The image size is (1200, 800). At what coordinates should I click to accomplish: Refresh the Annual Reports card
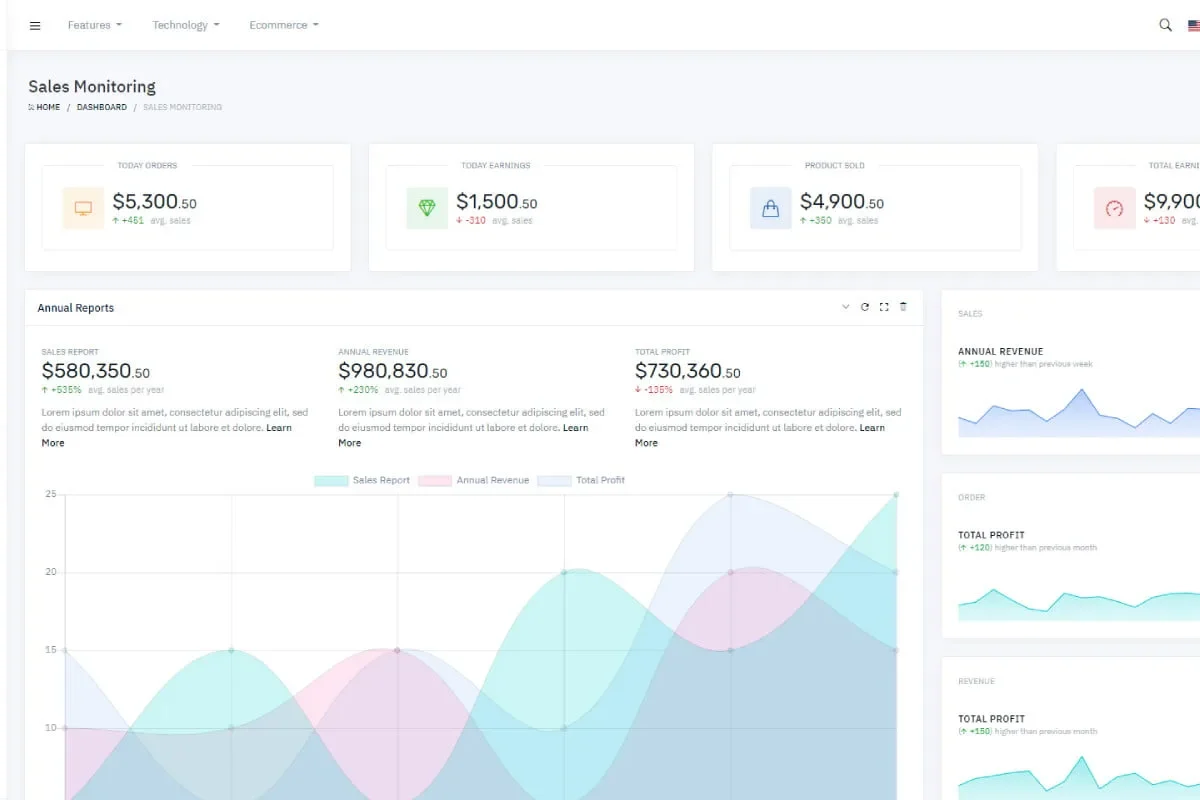pos(865,307)
